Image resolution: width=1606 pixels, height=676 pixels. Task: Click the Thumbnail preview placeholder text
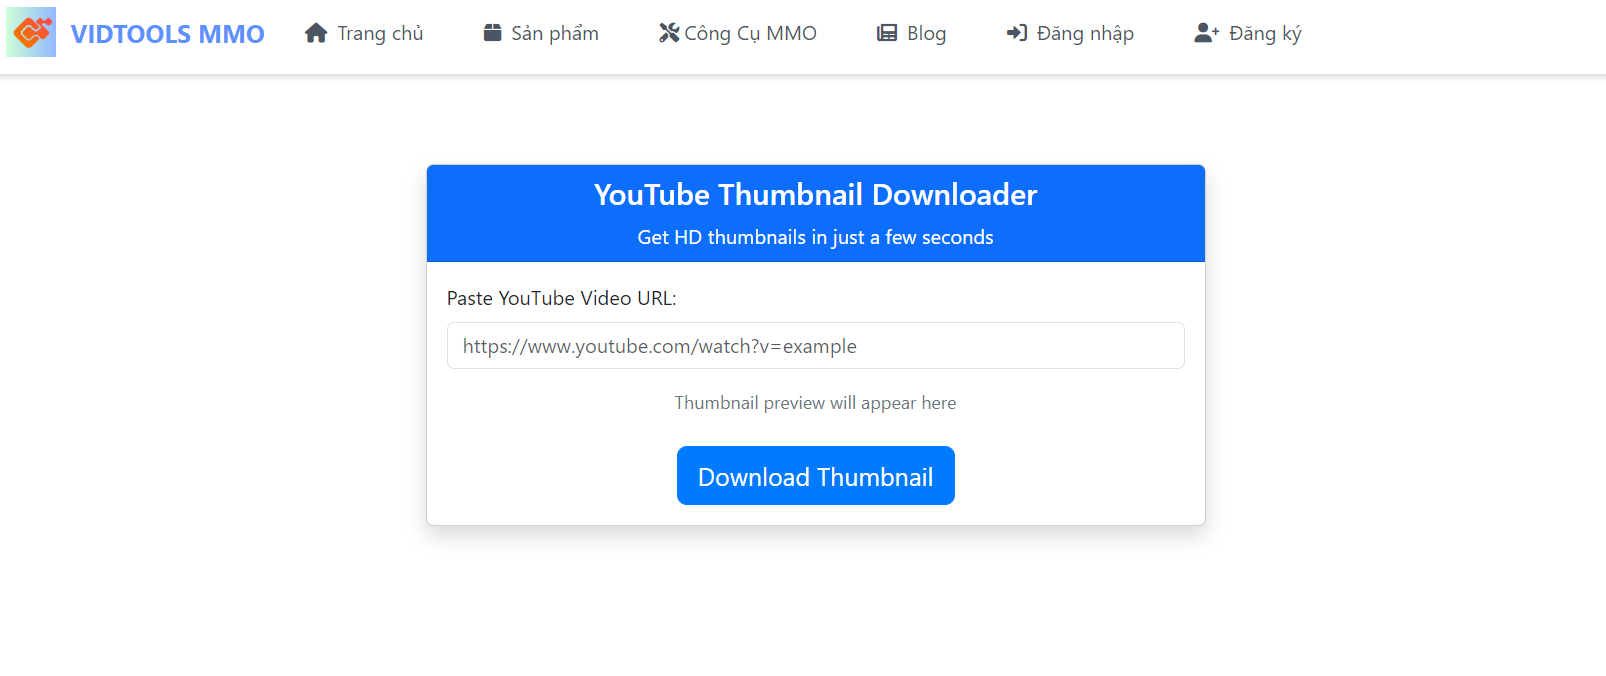[x=816, y=403]
